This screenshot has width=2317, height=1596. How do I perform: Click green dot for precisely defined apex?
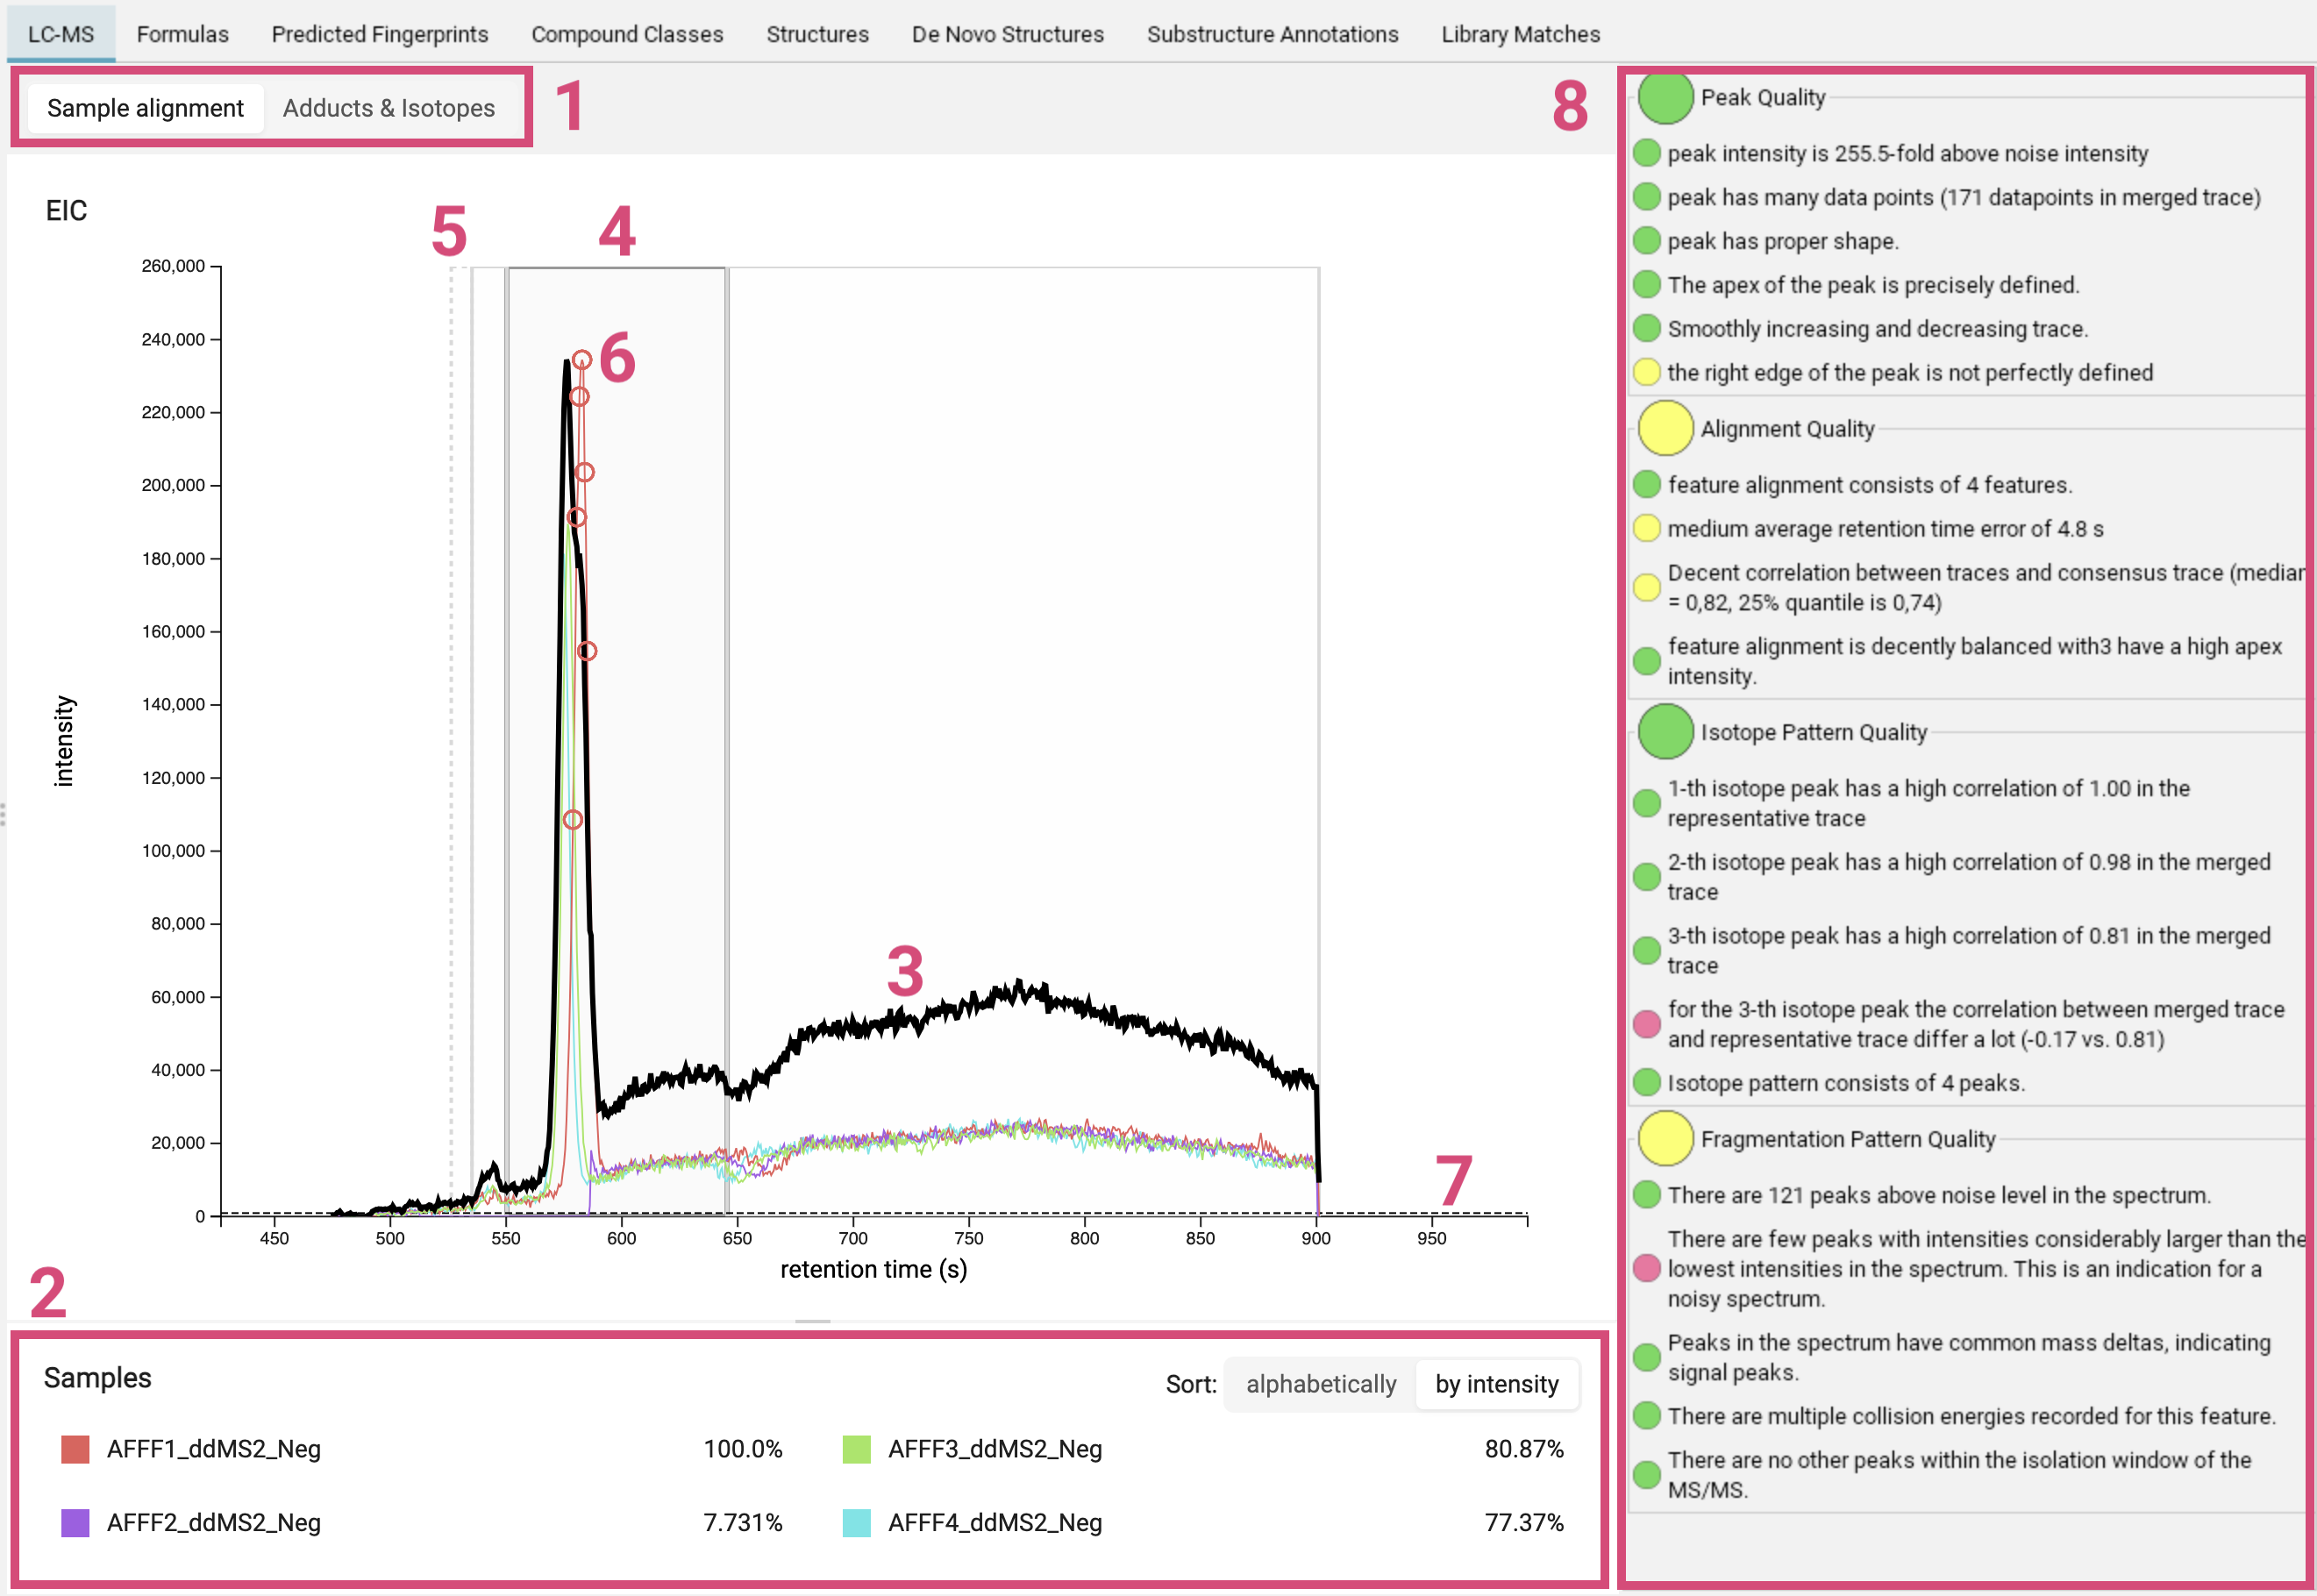click(x=1646, y=285)
